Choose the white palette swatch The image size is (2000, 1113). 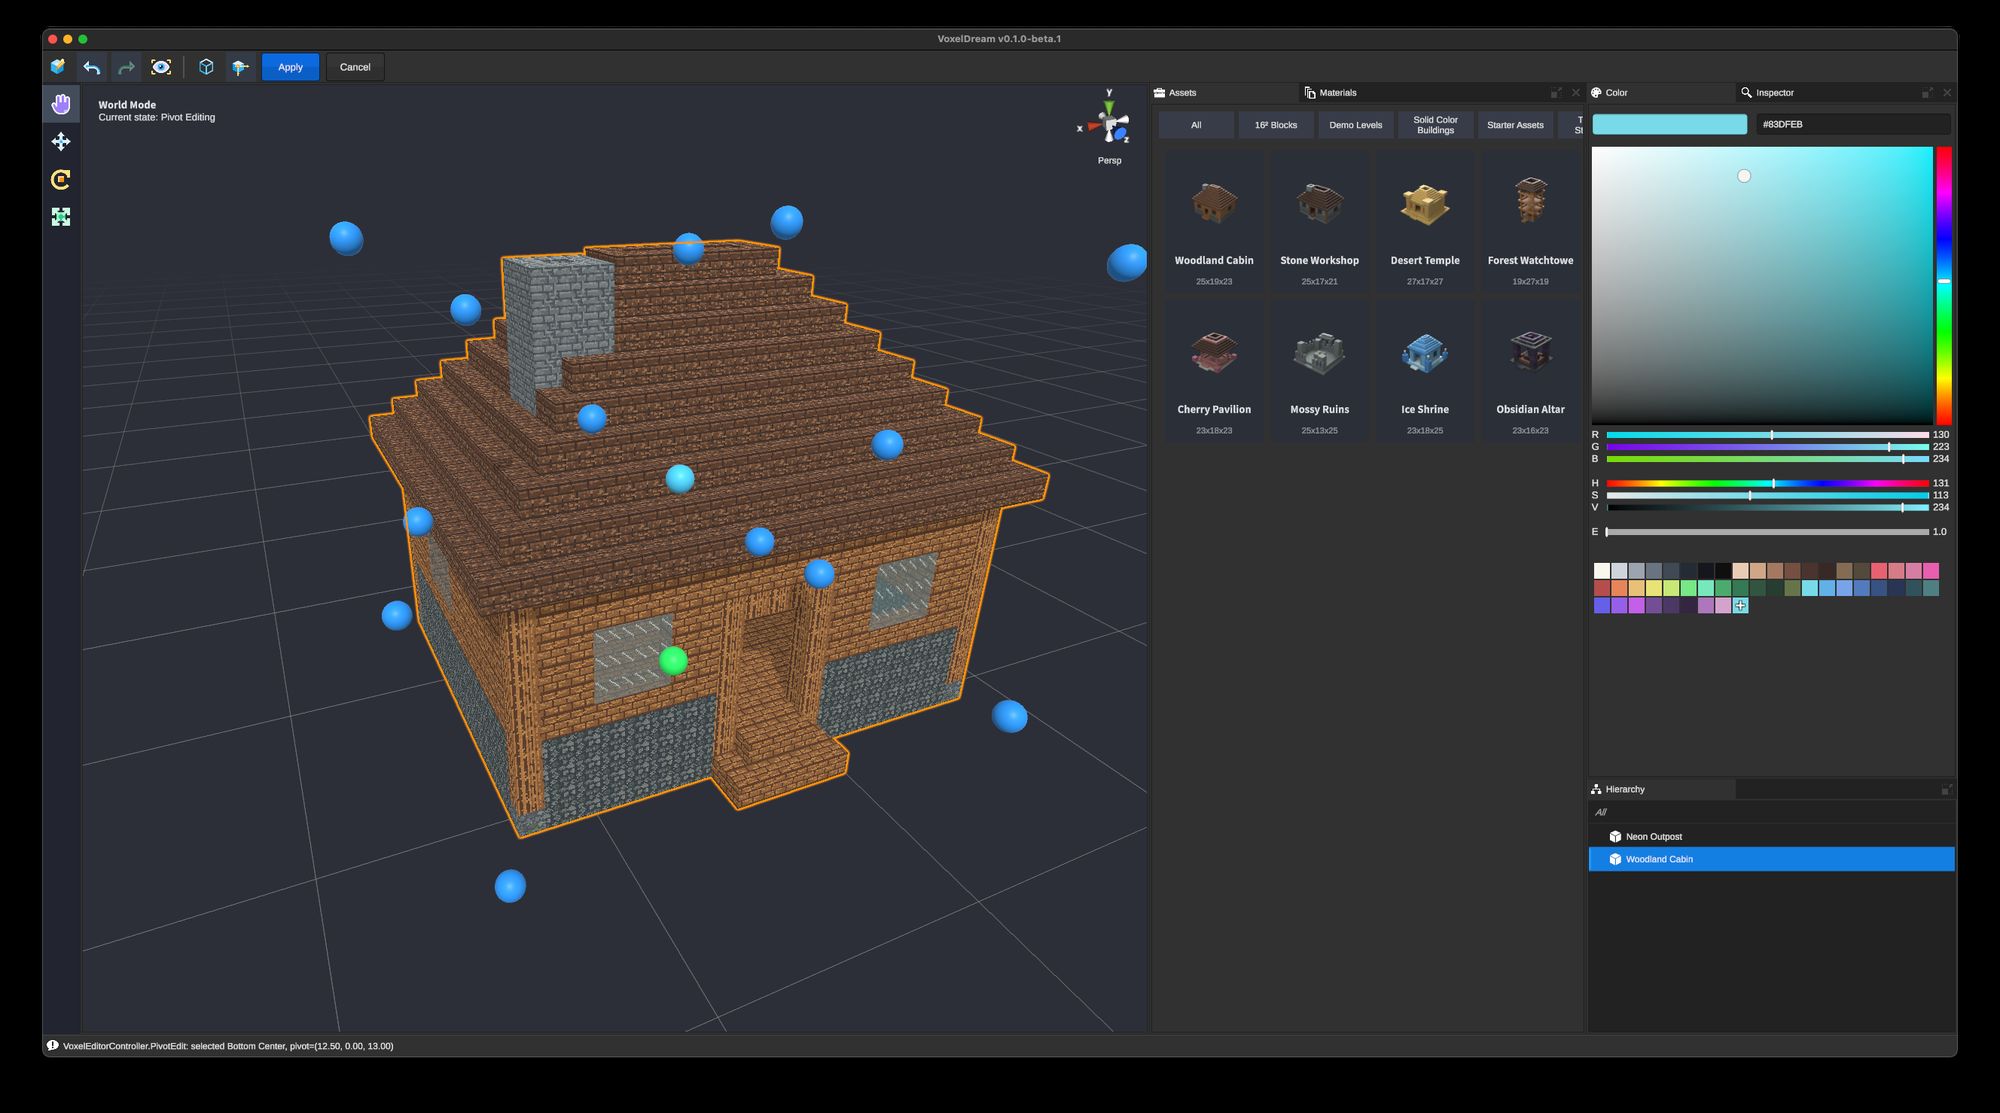click(1602, 571)
